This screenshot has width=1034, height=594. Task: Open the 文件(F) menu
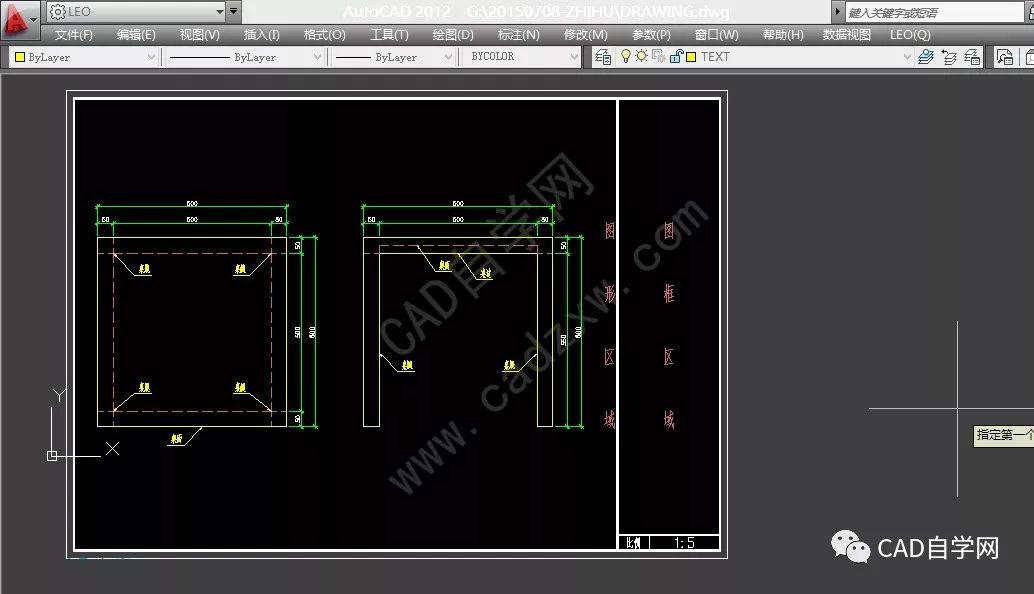coord(73,35)
